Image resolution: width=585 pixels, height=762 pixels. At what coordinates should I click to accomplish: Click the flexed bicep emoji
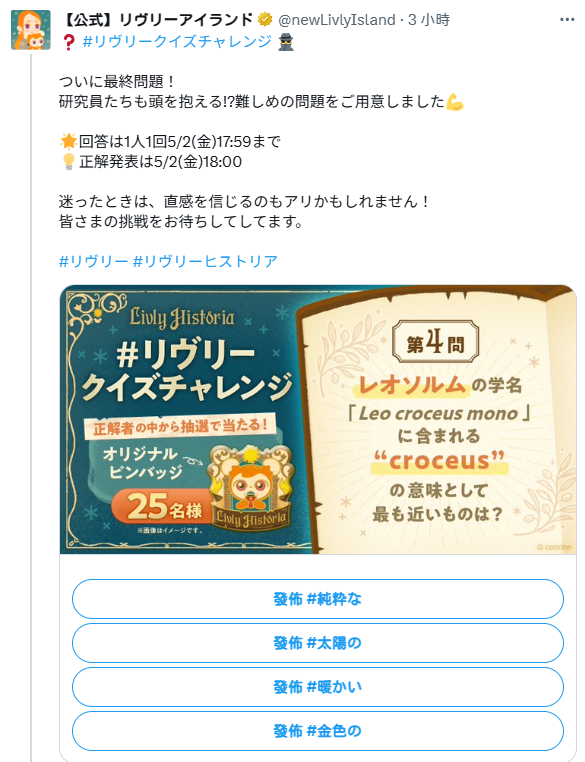(455, 102)
